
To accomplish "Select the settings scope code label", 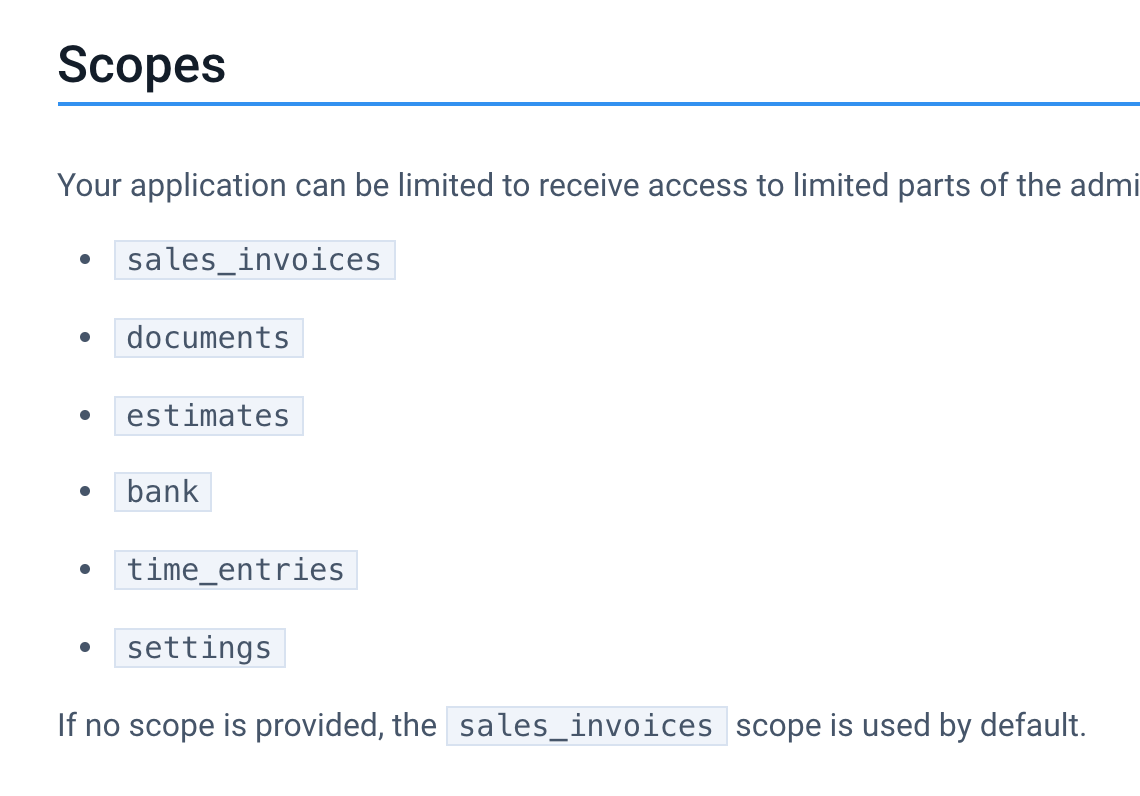I will [200, 648].
